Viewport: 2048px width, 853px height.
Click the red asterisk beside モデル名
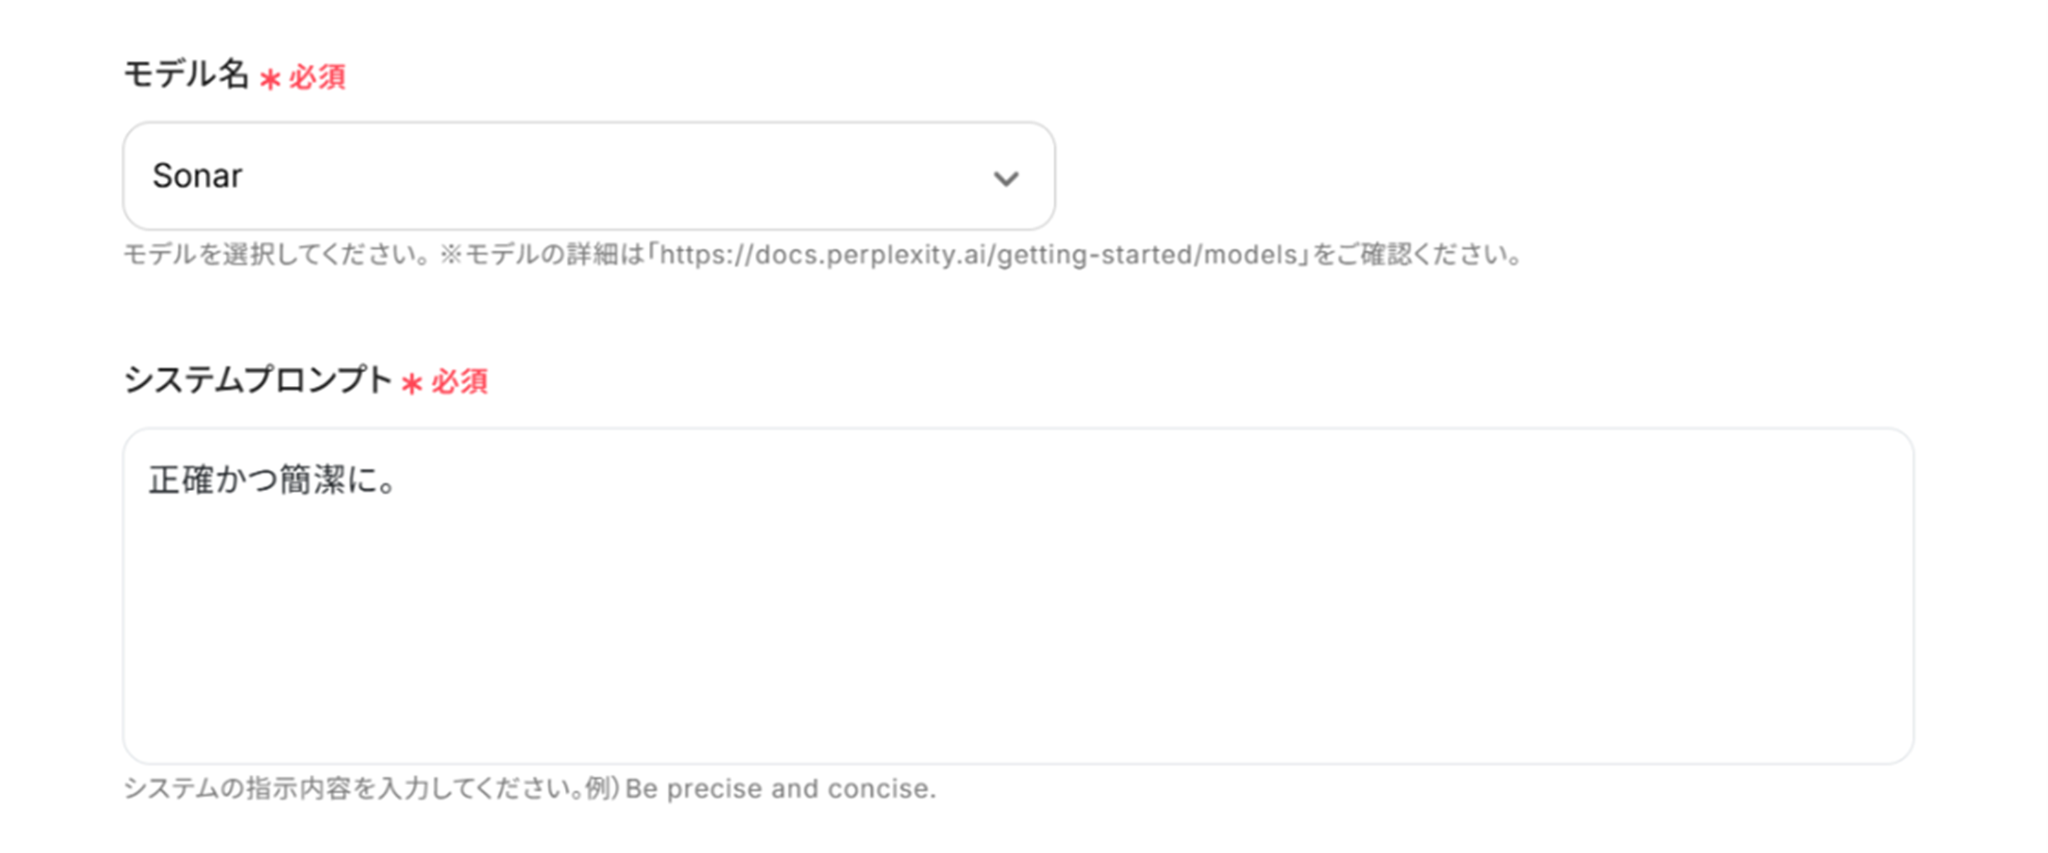pos(270,78)
